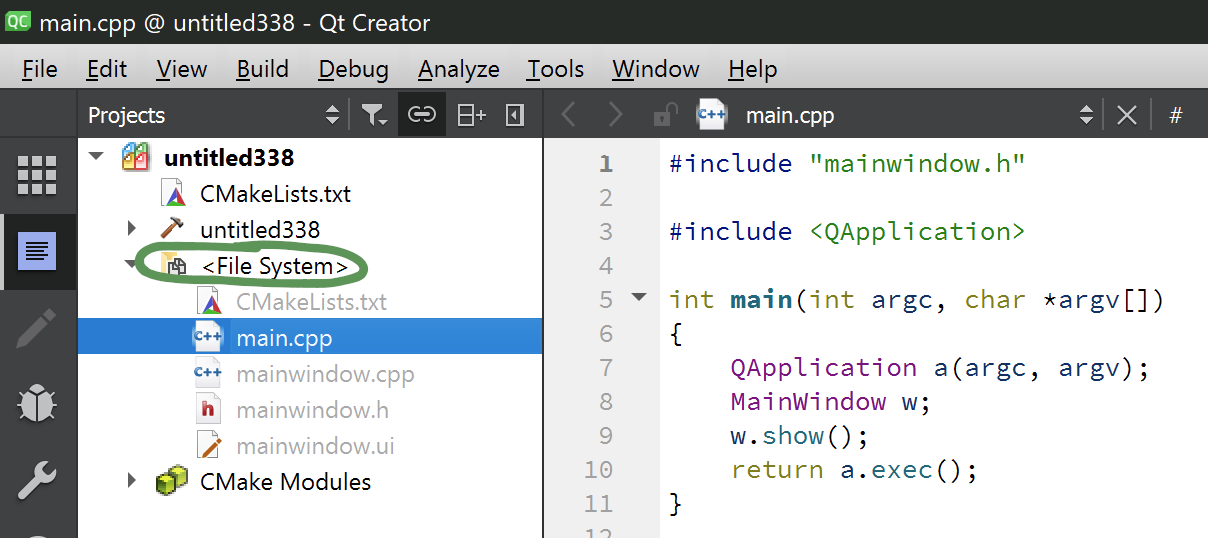Open the main.cpp open-documents dropdown

[1085, 115]
